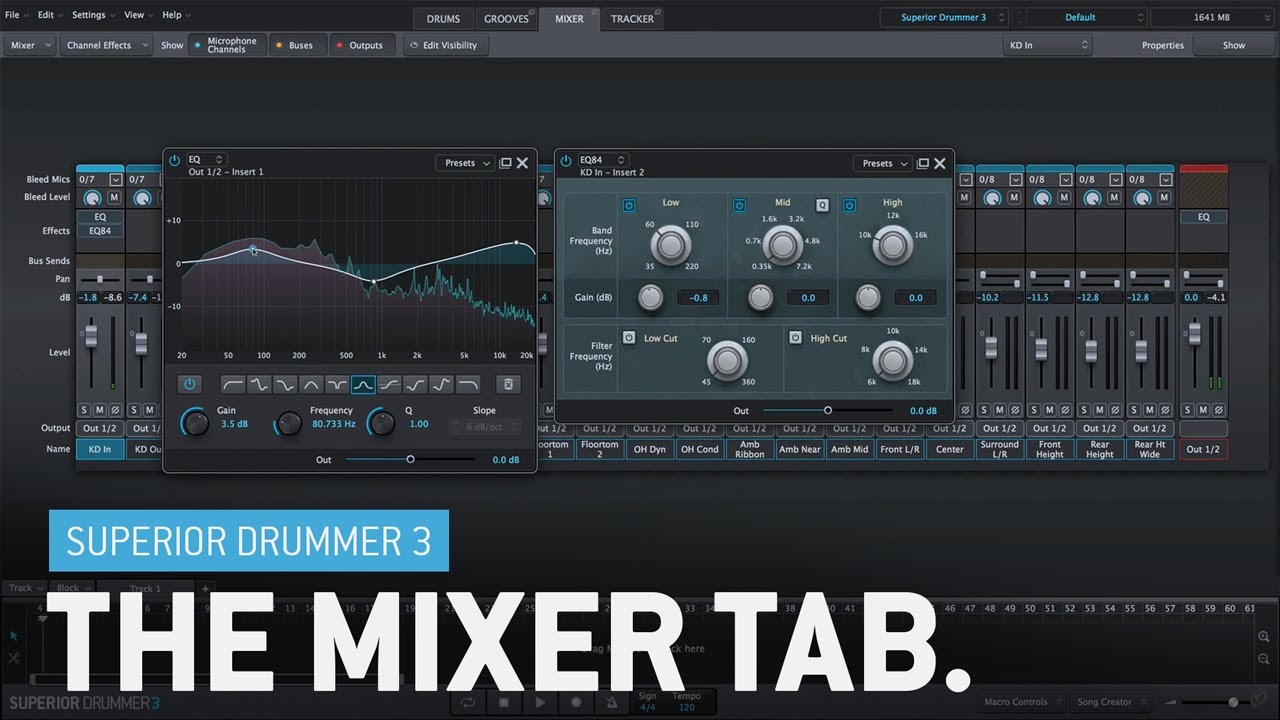
Task: Switch to the GROOVES tab
Action: click(507, 18)
